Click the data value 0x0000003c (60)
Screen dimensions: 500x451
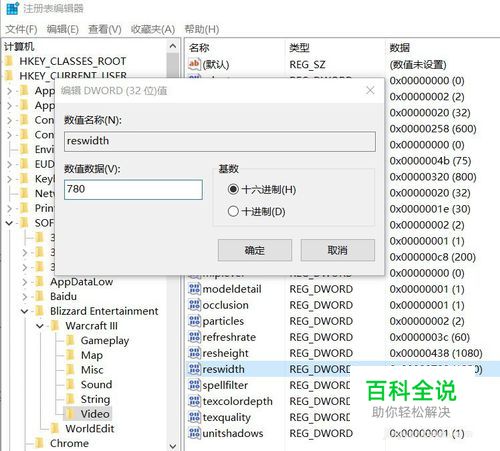coord(429,337)
